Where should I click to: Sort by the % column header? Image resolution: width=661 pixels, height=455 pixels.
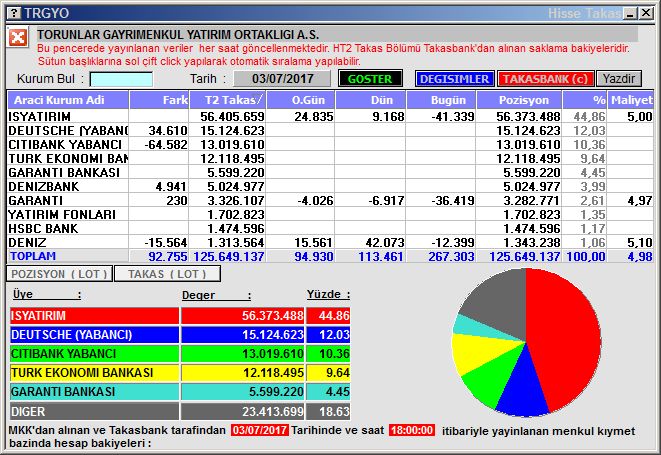(x=585, y=100)
